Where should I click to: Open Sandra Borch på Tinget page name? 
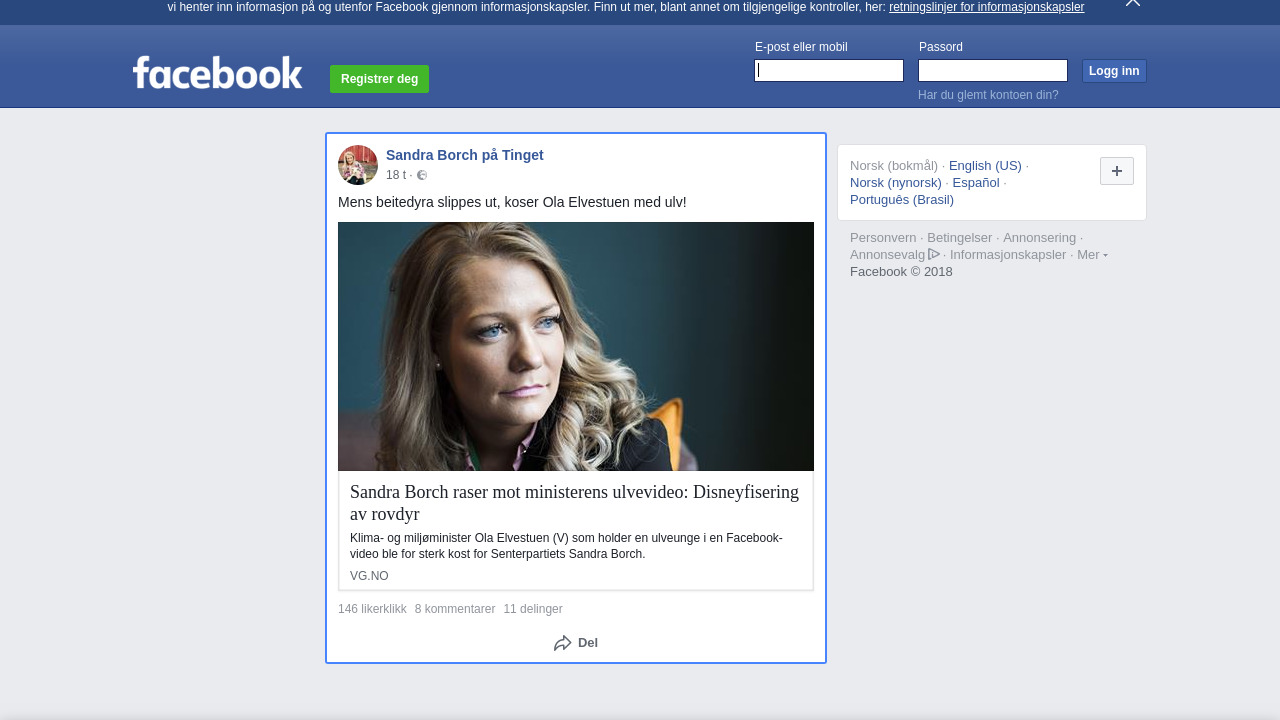465,155
